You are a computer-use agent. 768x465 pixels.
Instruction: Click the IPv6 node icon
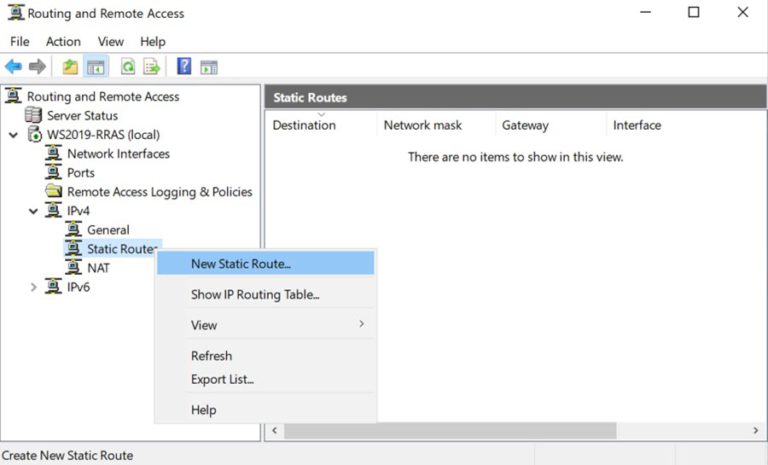click(x=53, y=287)
